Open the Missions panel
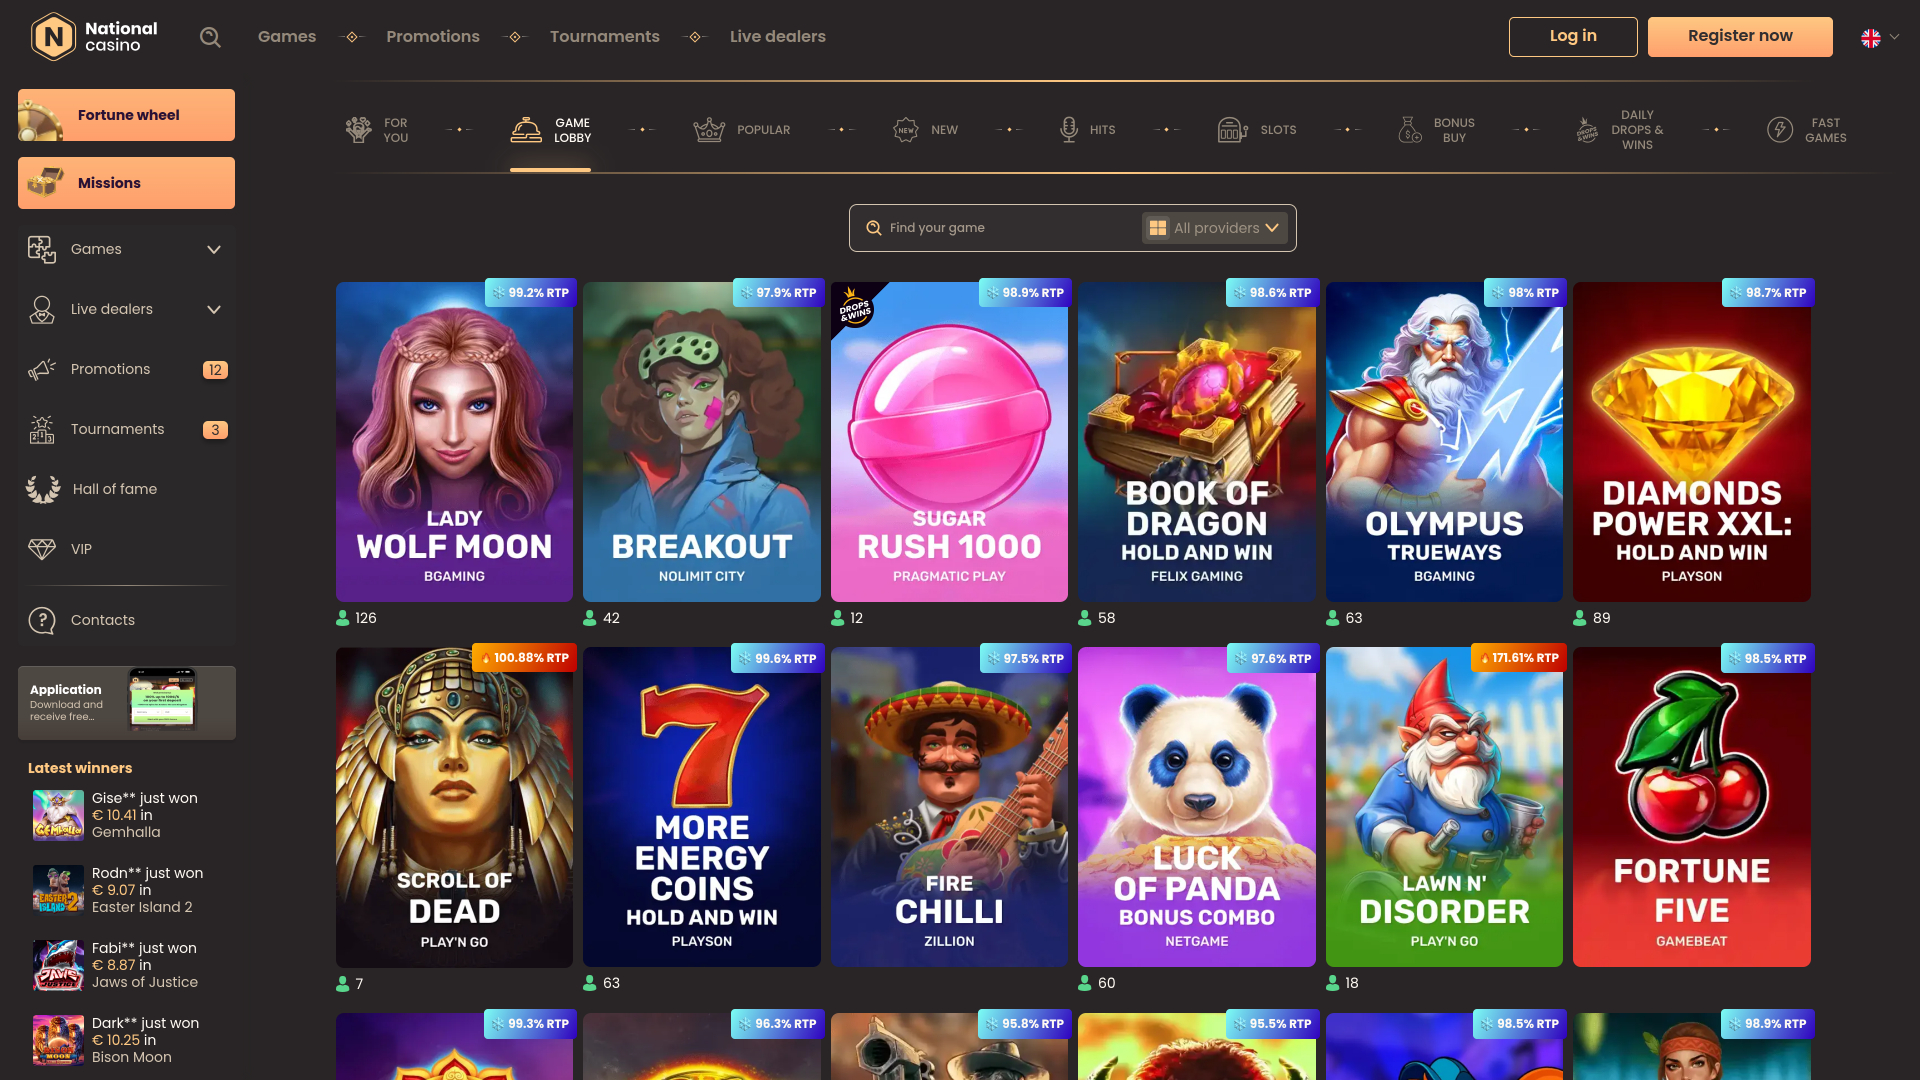The width and height of the screenshot is (1920, 1080). pos(126,182)
